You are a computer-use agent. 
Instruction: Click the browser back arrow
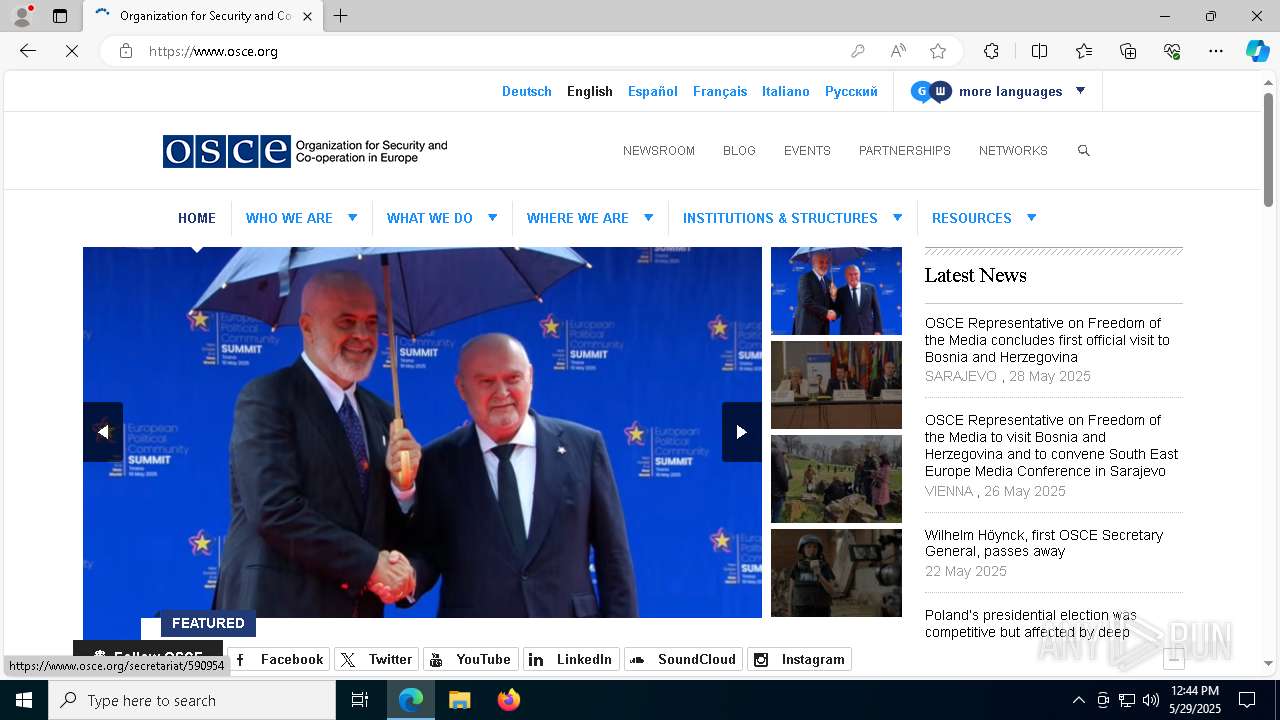click(x=28, y=51)
